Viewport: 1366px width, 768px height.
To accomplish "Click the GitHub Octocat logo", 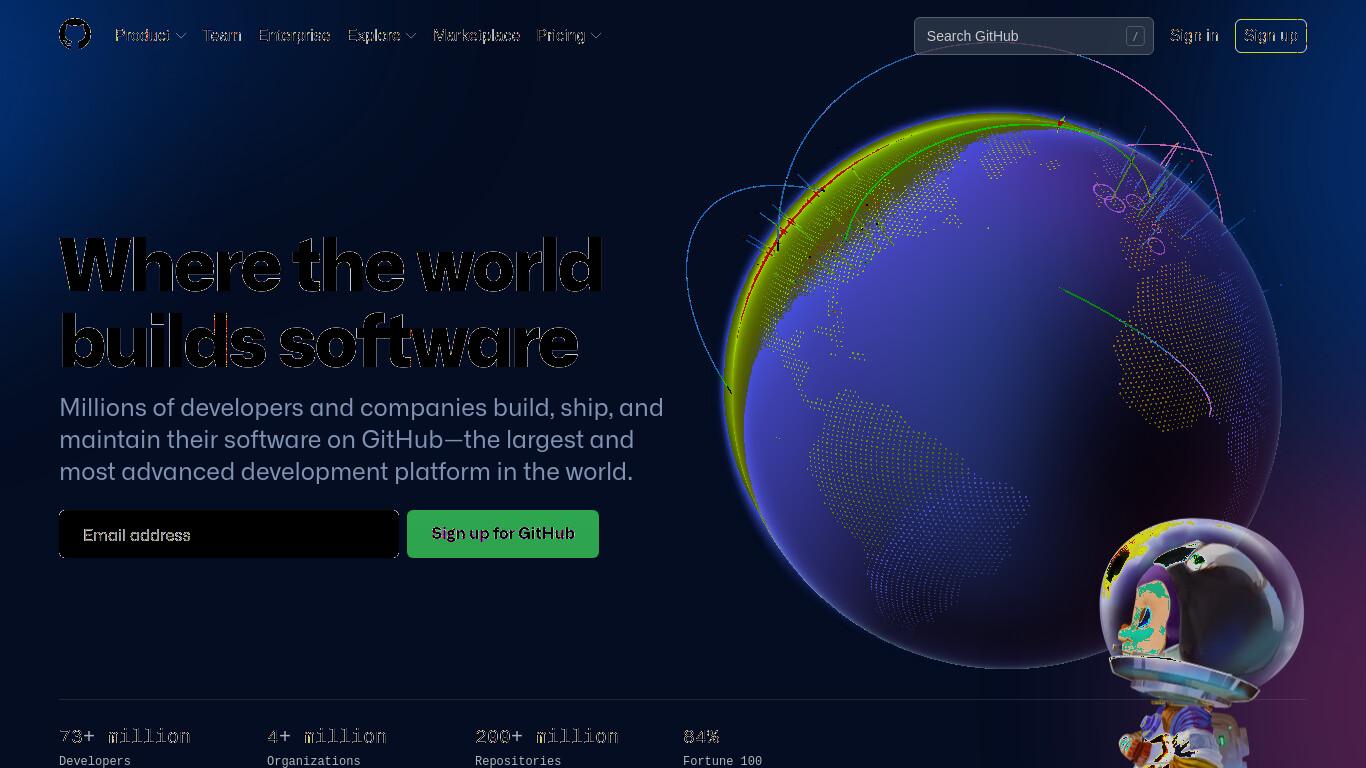I will 75,35.
